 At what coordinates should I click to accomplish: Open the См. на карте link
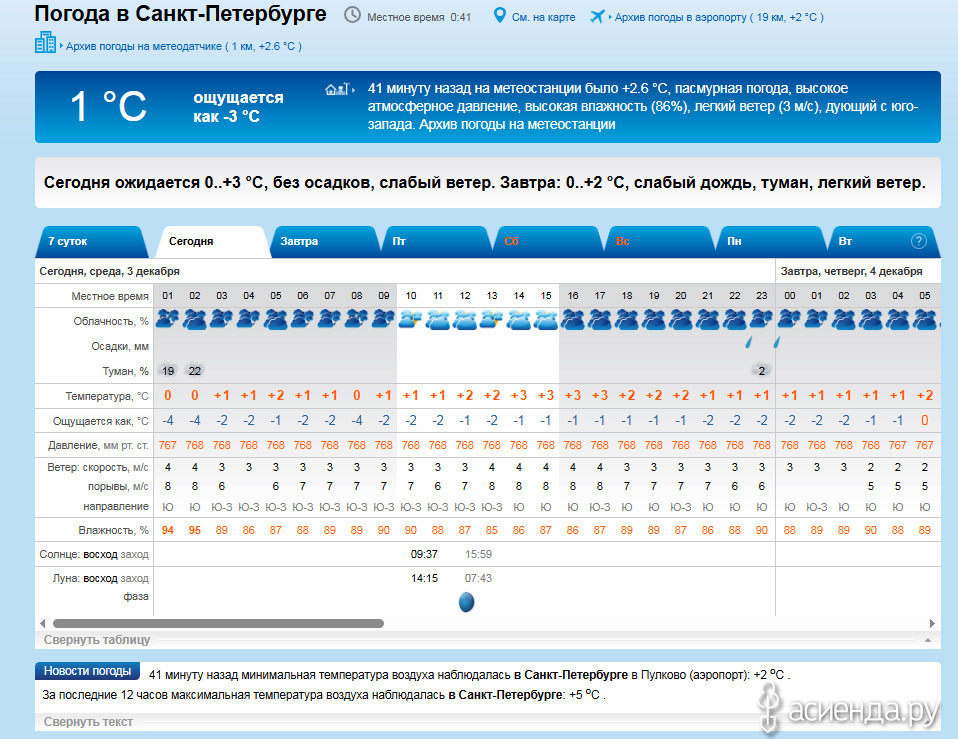[543, 17]
